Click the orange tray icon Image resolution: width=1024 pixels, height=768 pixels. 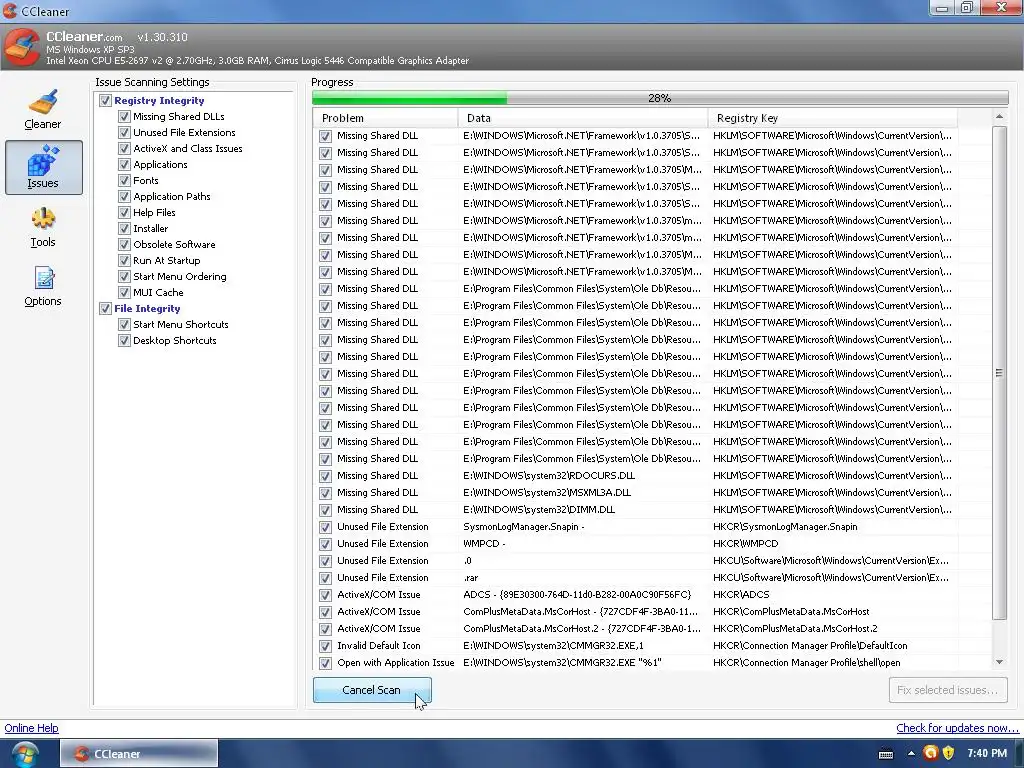(x=930, y=754)
